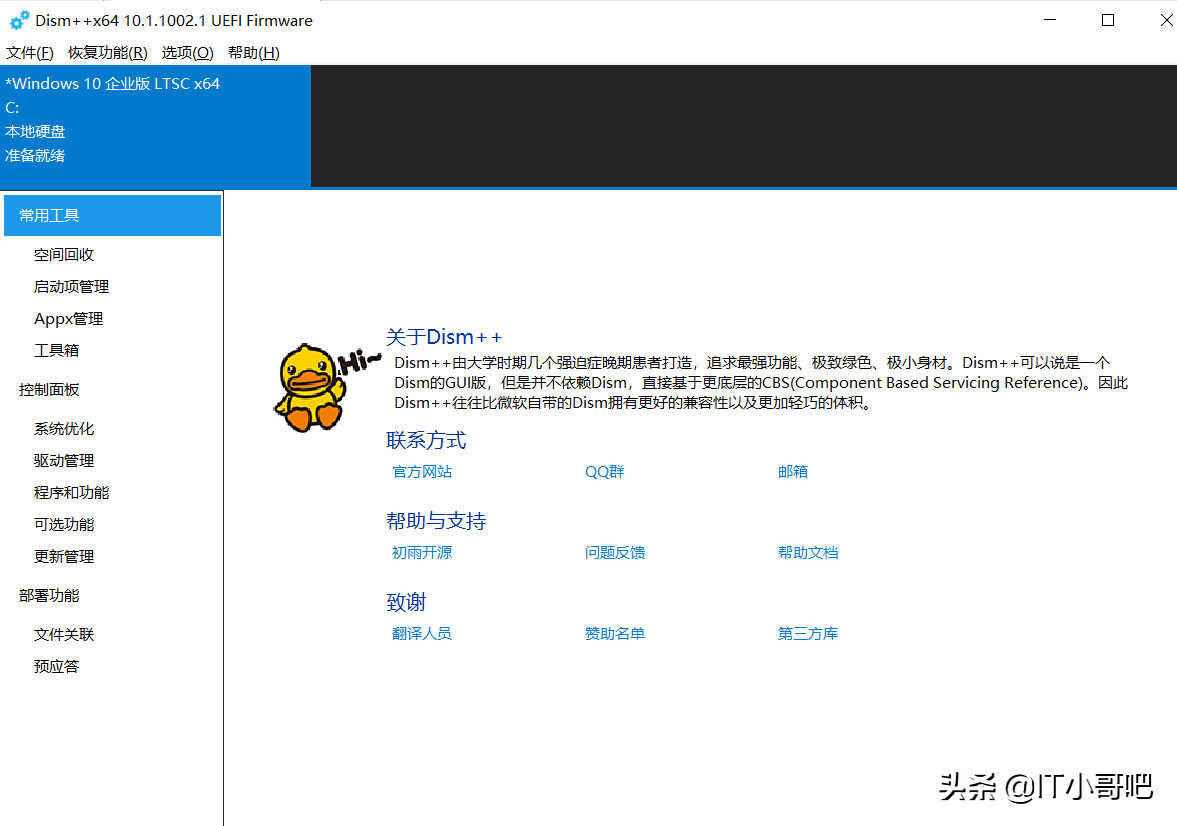Open the 文件(F) menu
Screen dimensions: 1177x826
[x=29, y=53]
